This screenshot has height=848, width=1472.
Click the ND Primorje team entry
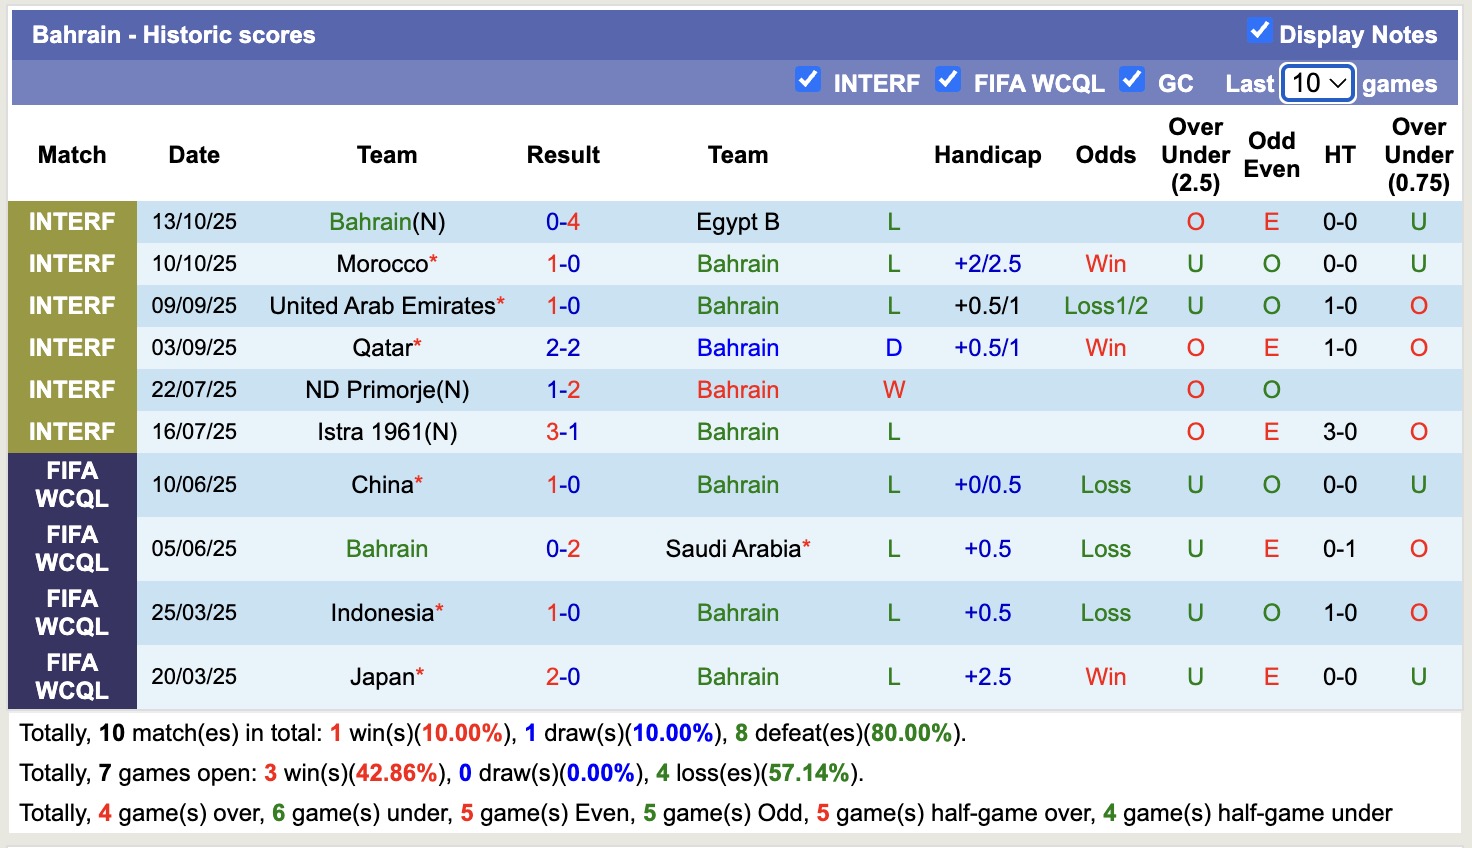click(387, 390)
